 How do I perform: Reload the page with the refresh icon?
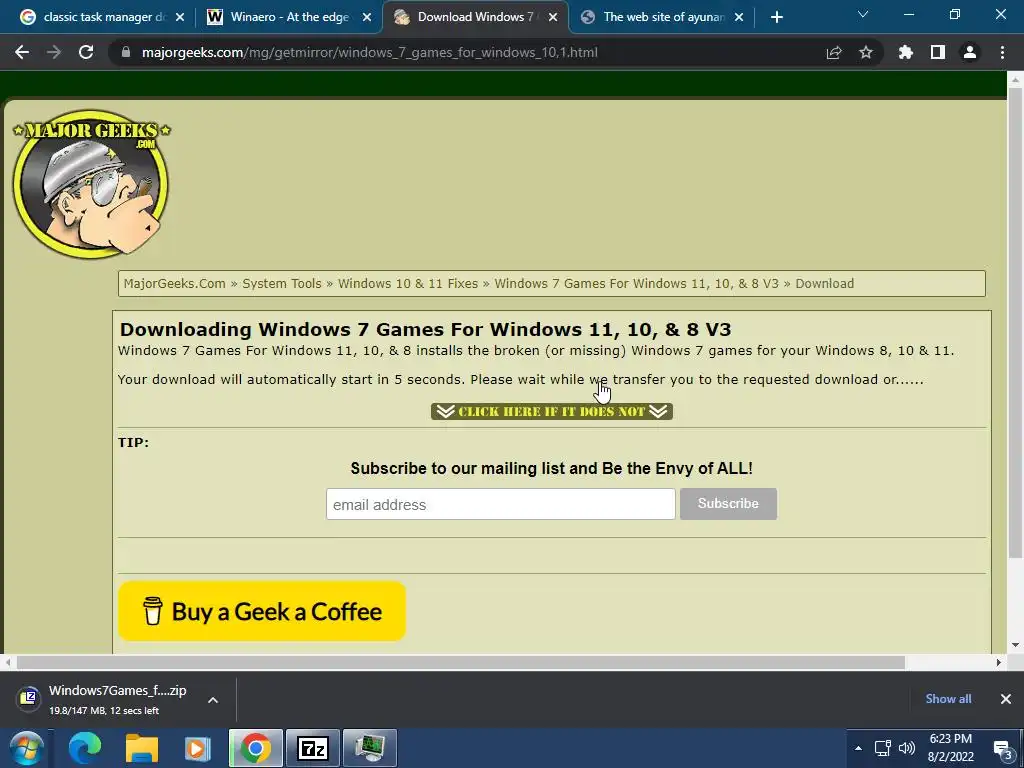point(86,52)
